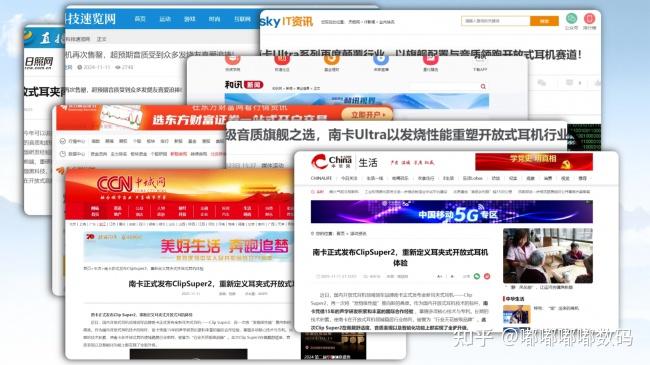Open the 学党史 red banner on 中华网

coord(534,162)
